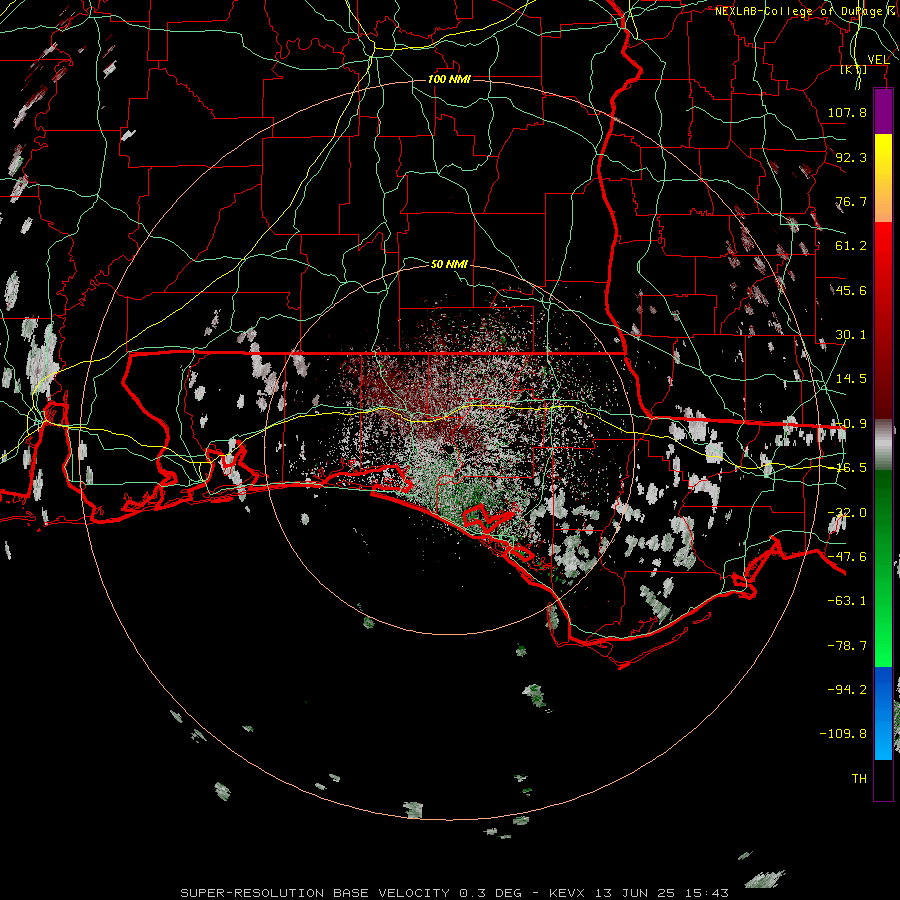Click the 14.5 knots scale label

tap(851, 379)
